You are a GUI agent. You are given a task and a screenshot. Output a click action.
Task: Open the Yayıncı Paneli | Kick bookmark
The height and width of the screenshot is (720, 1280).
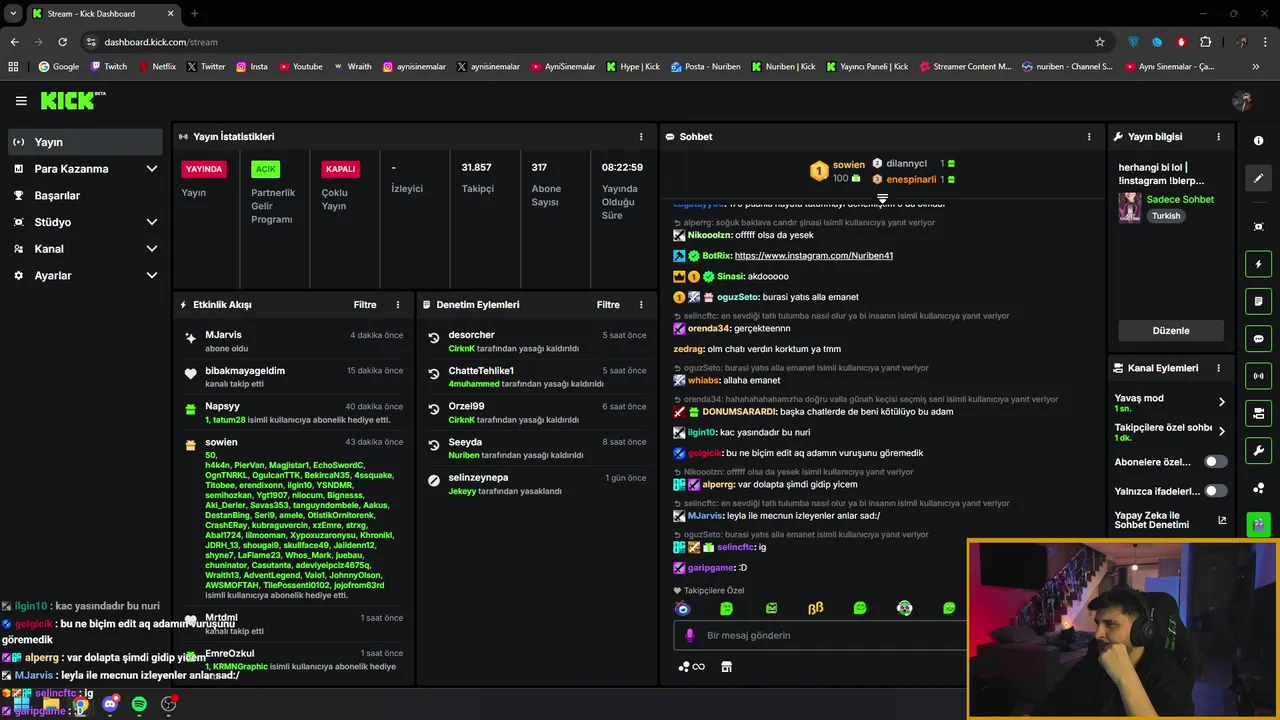coord(867,67)
